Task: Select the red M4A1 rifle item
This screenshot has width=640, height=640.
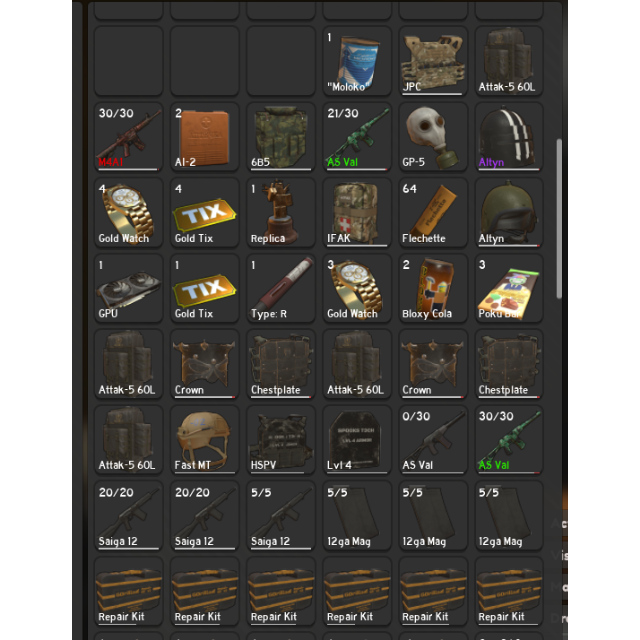Action: (x=128, y=137)
